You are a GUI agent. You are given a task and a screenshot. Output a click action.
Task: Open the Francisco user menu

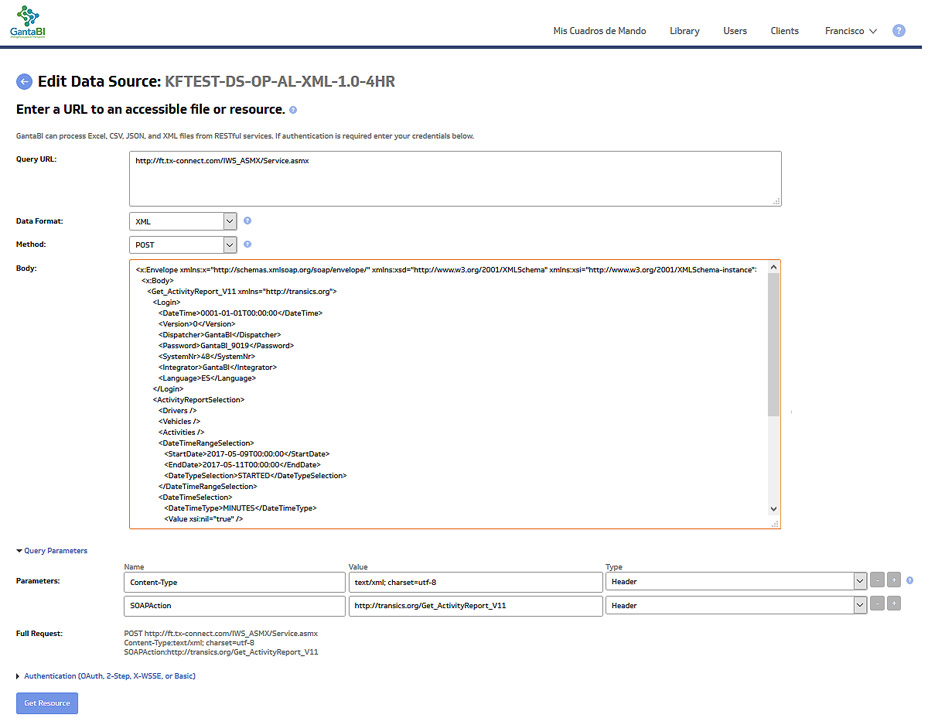point(850,31)
